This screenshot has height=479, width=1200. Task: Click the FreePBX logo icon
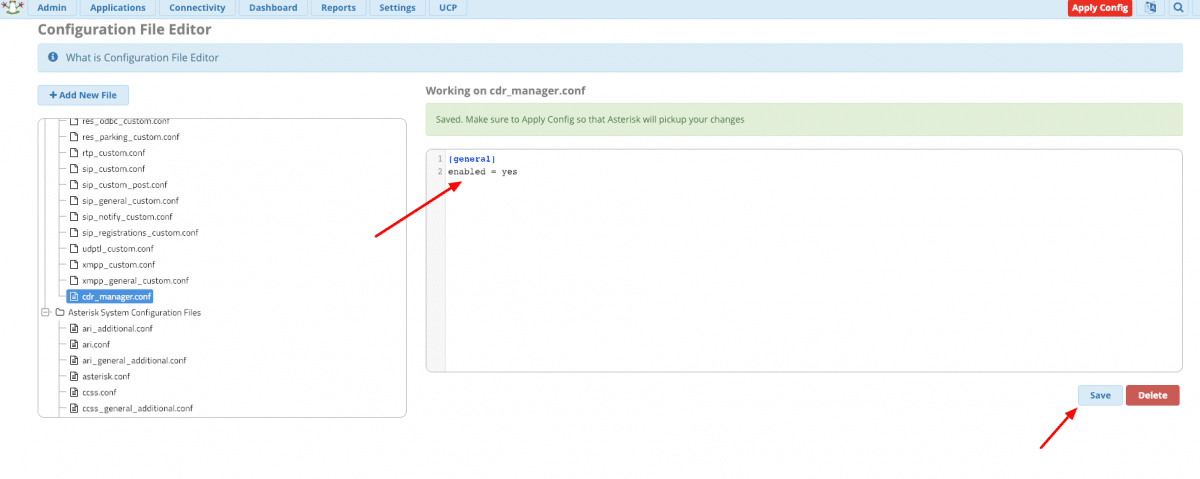coord(14,8)
